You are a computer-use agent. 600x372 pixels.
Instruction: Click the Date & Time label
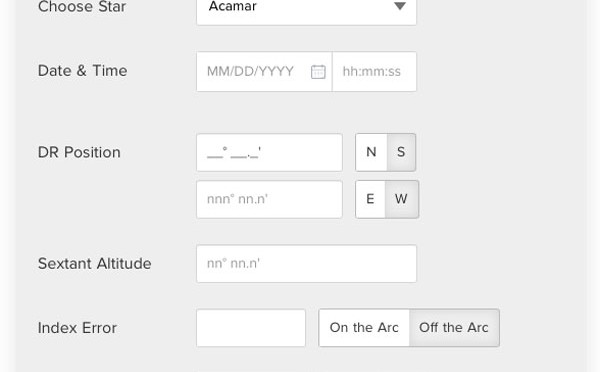point(82,71)
